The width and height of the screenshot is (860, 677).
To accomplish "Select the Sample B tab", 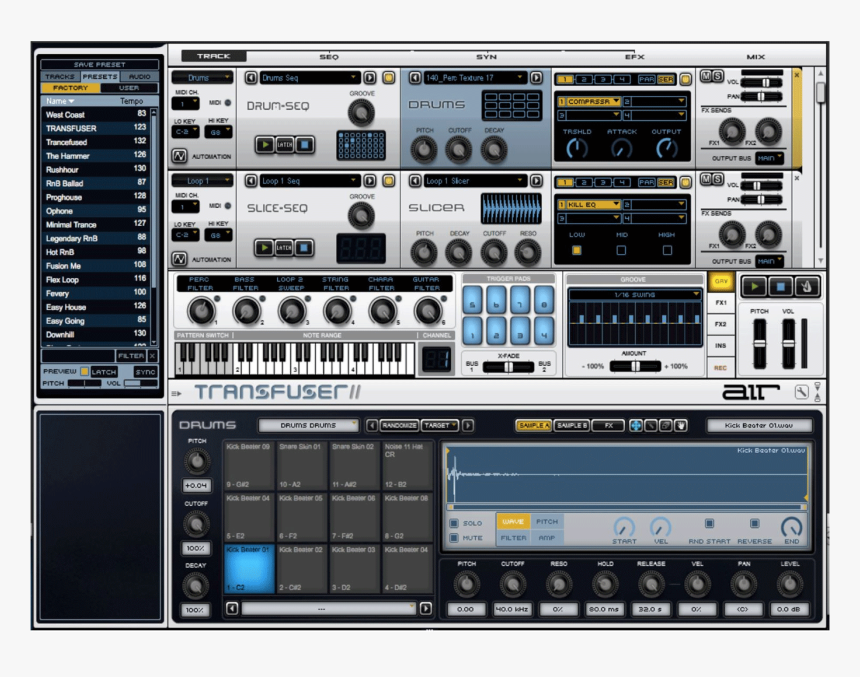I will point(572,425).
